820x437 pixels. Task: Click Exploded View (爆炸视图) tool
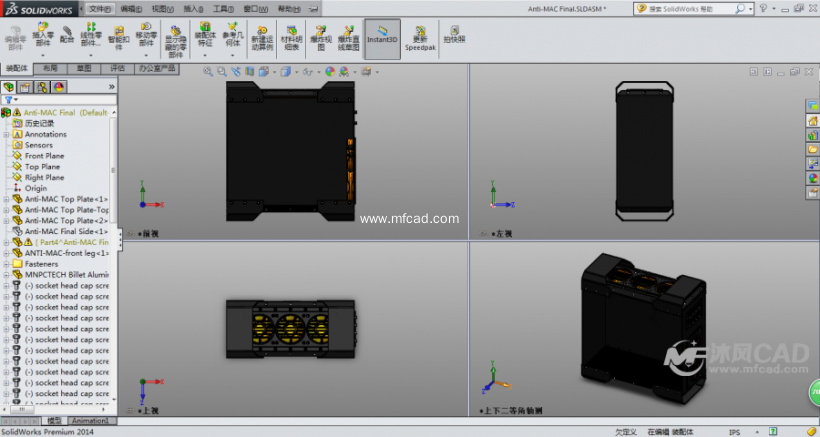point(321,38)
